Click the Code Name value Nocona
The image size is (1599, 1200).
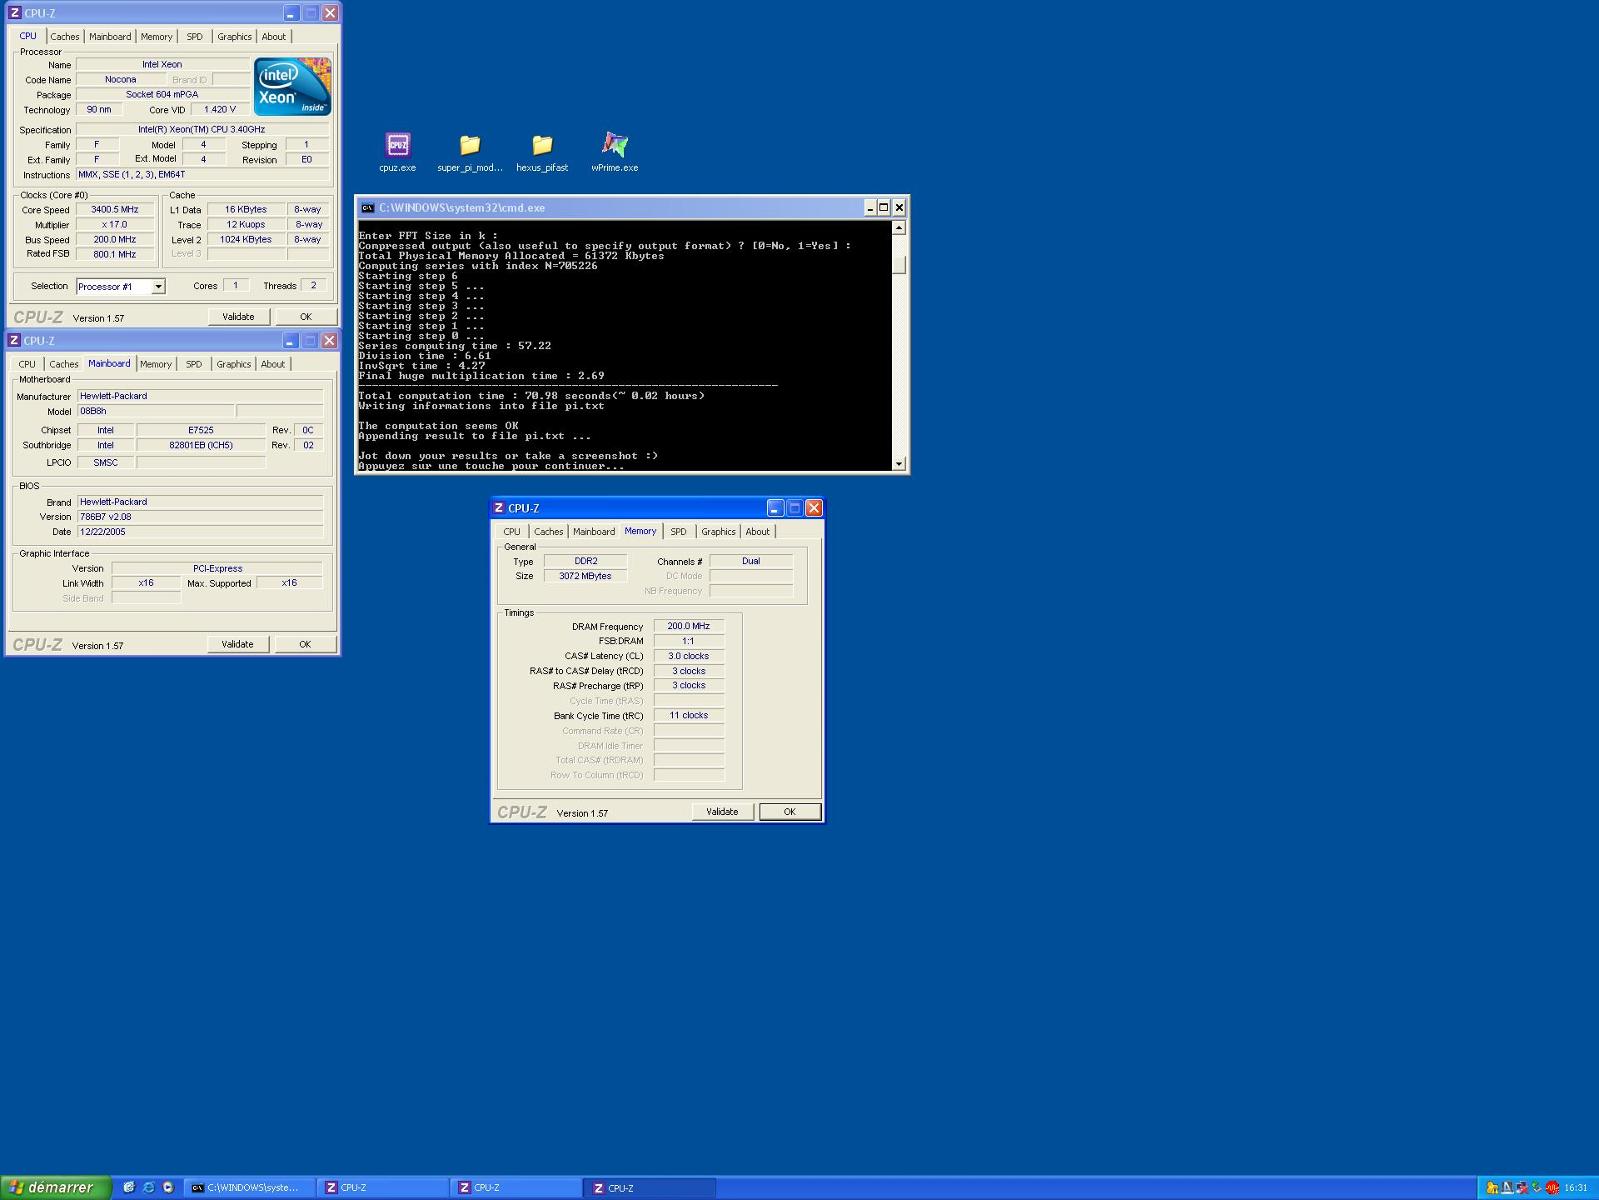pos(121,80)
